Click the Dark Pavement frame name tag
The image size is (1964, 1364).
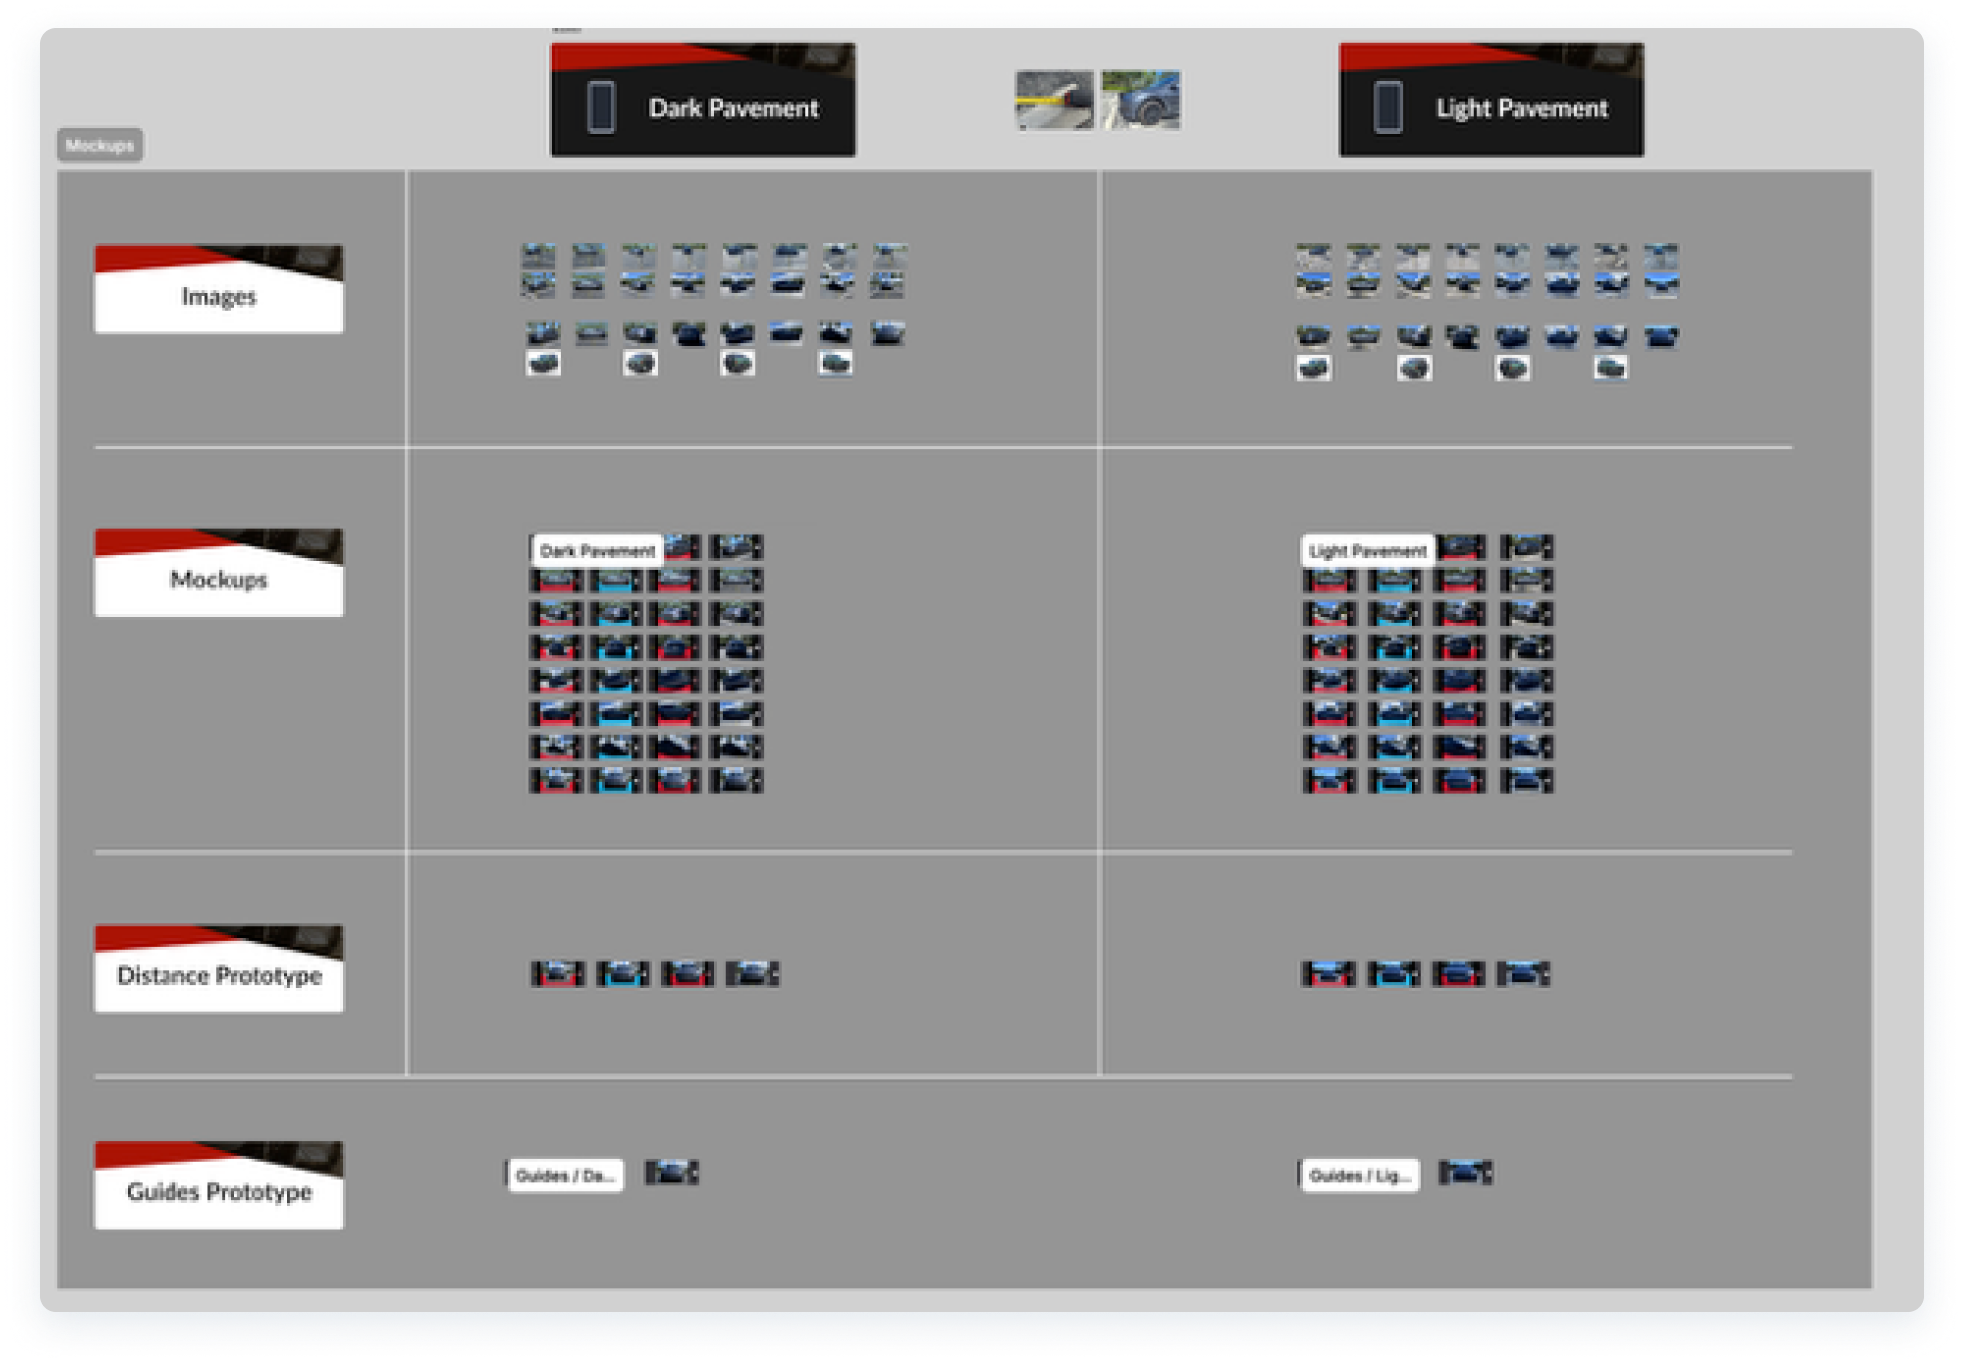pos(597,551)
